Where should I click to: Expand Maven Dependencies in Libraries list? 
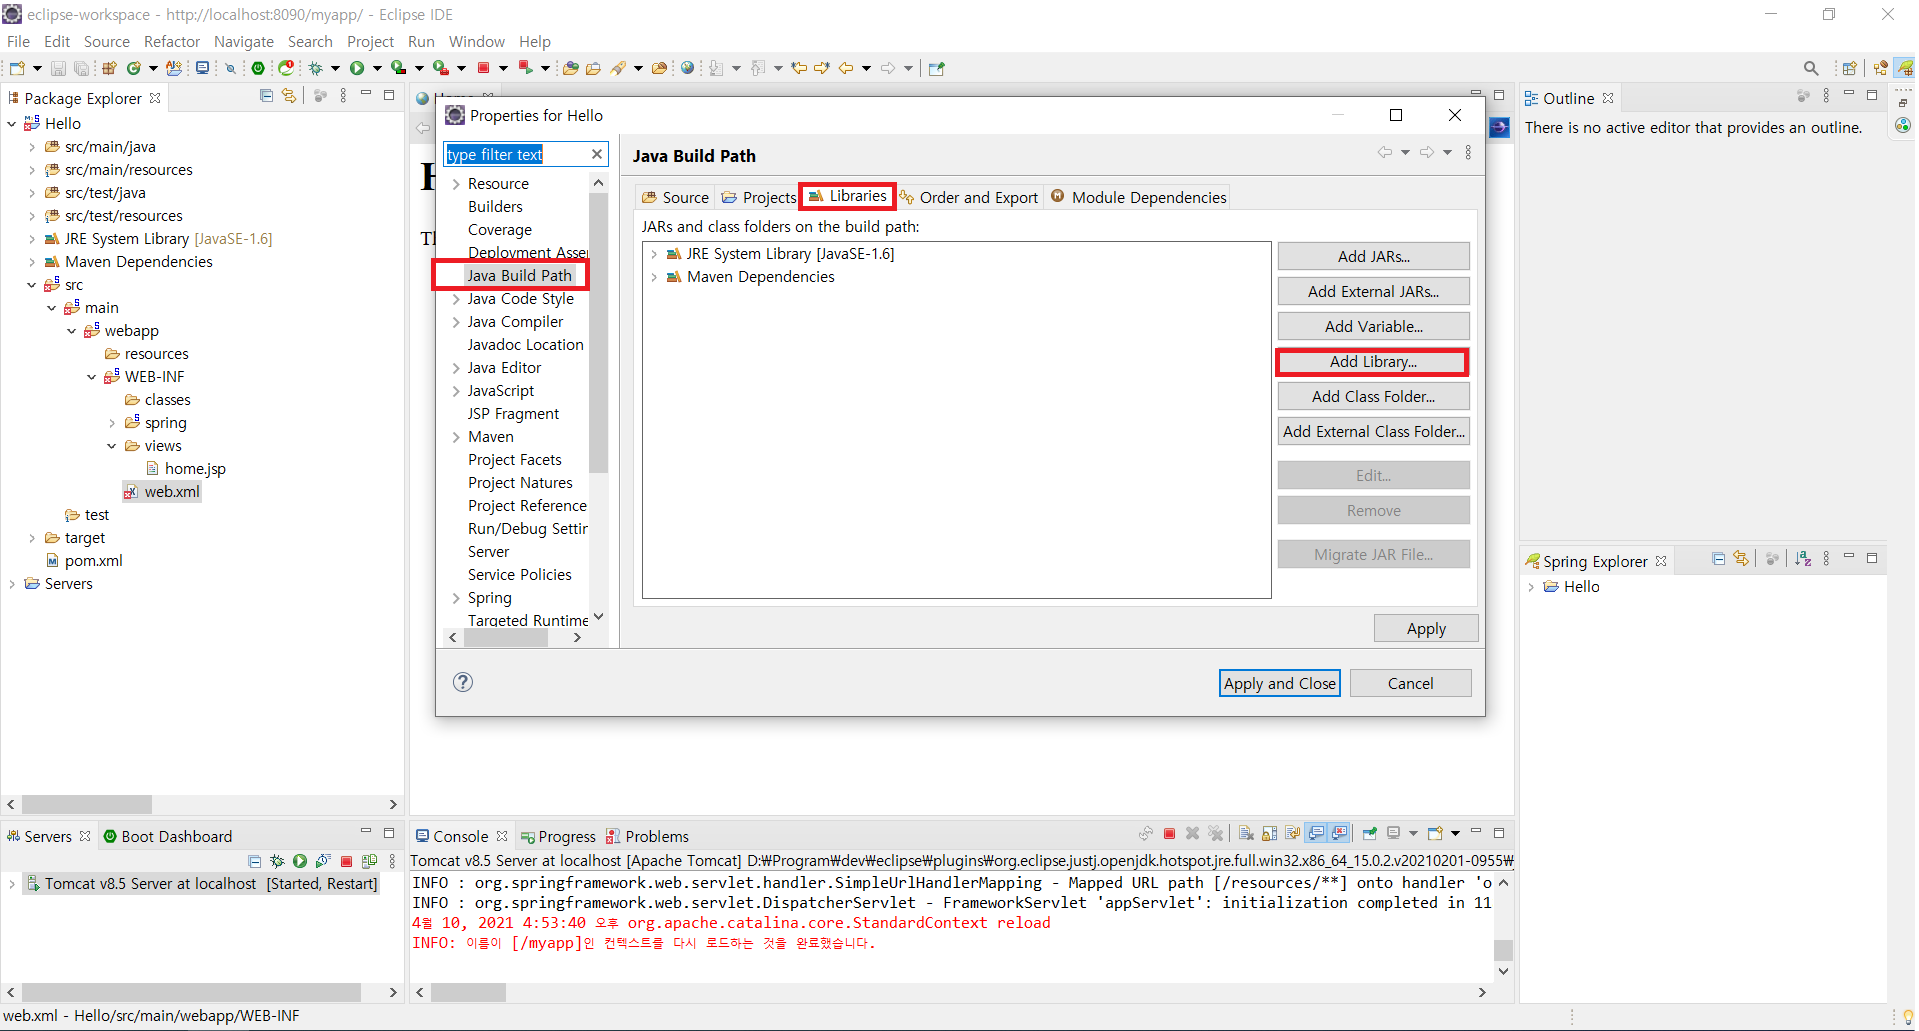pos(654,277)
